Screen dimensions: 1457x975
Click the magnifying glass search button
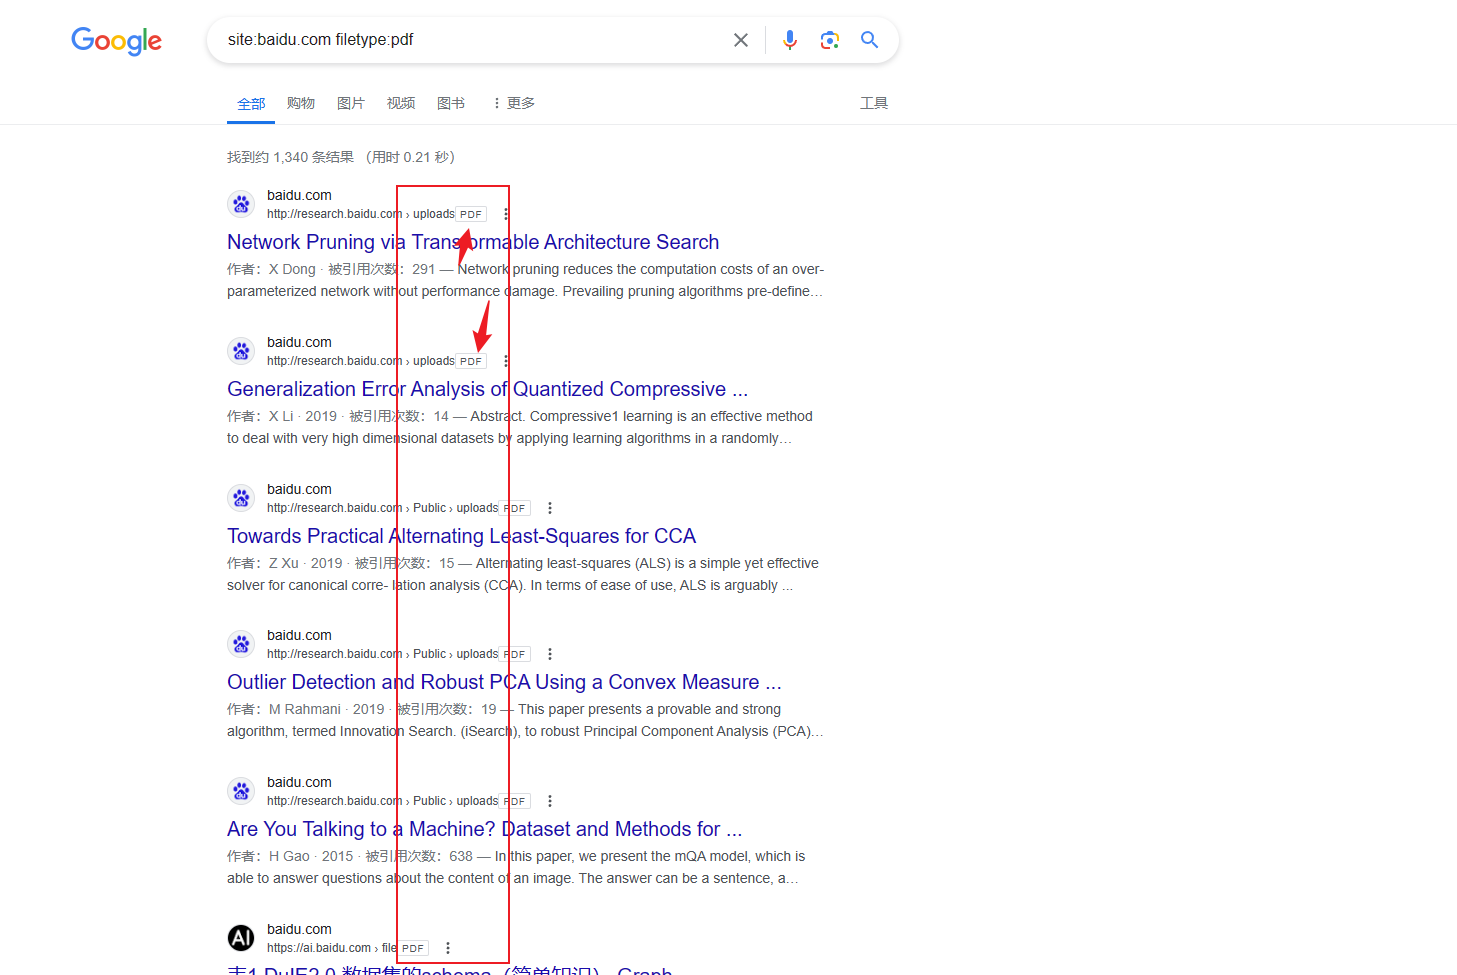coord(869,40)
